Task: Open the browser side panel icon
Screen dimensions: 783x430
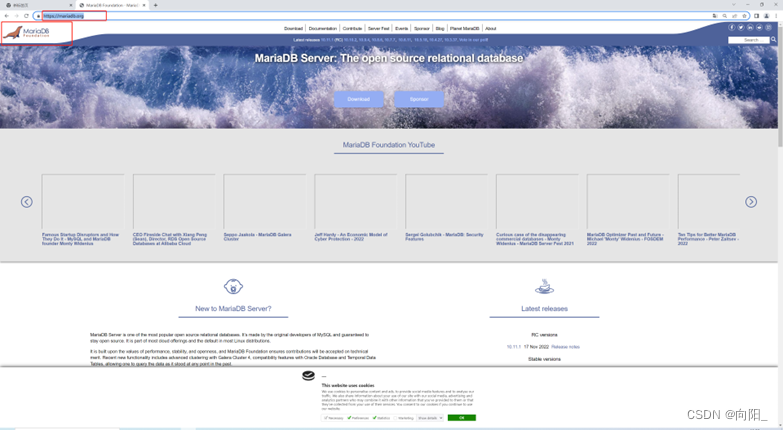Action: coord(757,16)
